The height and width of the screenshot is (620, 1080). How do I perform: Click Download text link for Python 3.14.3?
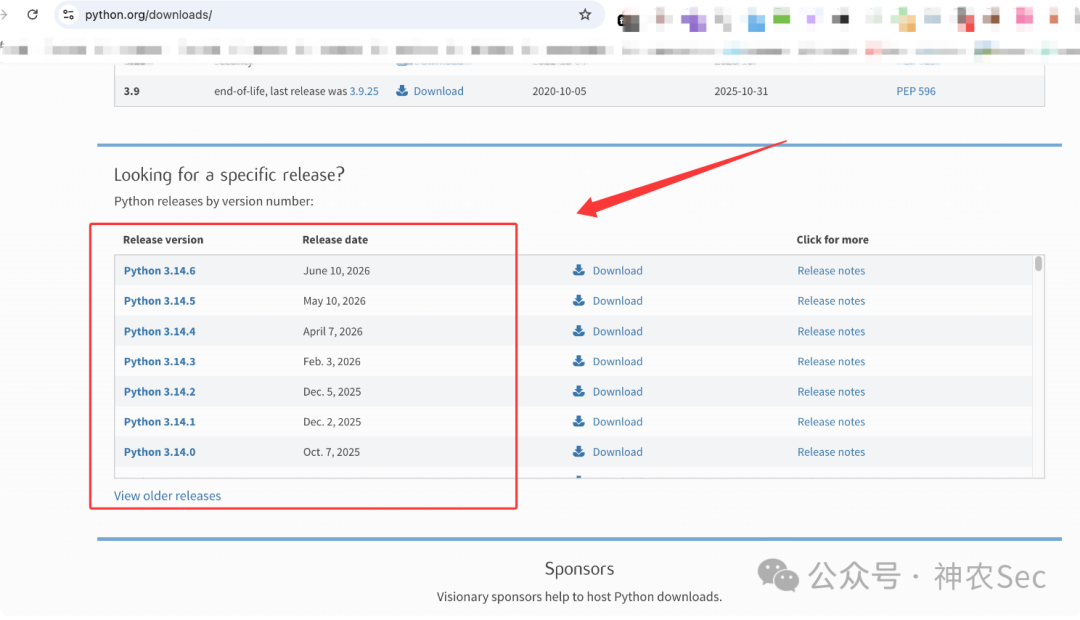point(618,362)
